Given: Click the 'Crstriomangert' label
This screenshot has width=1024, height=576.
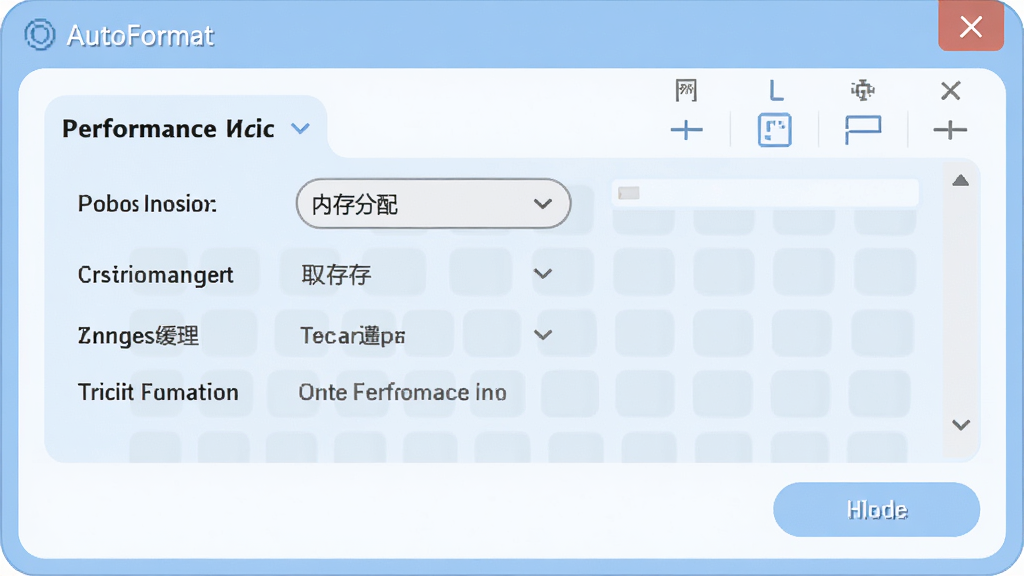Looking at the screenshot, I should (x=155, y=275).
